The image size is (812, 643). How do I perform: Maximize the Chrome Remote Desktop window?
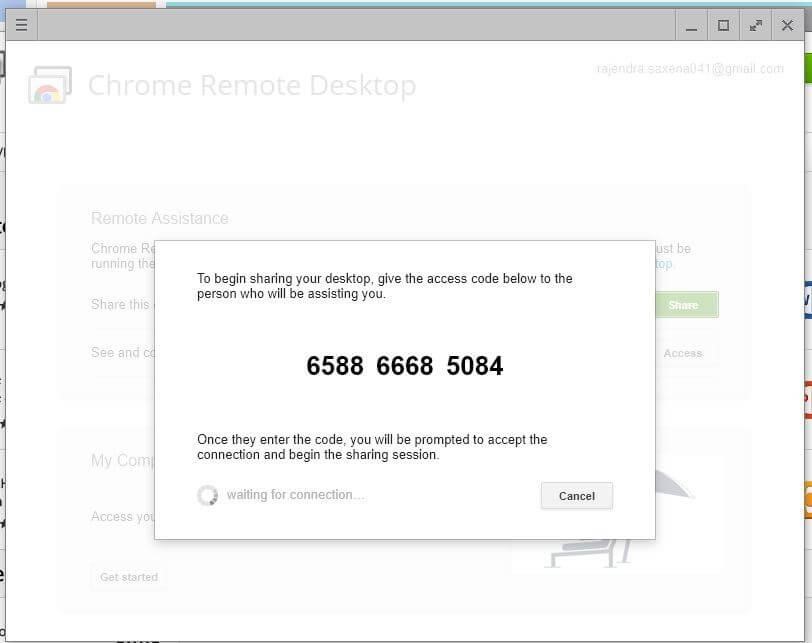tap(723, 25)
